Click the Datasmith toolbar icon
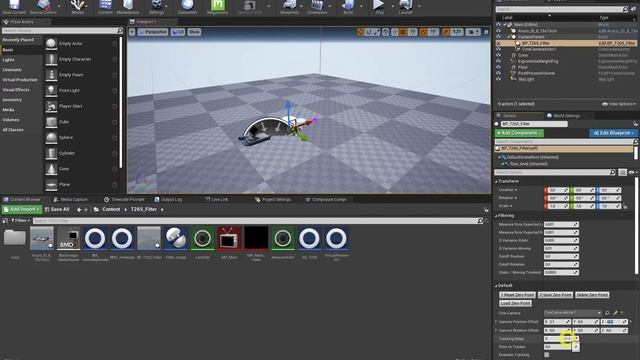 (x=187, y=5)
